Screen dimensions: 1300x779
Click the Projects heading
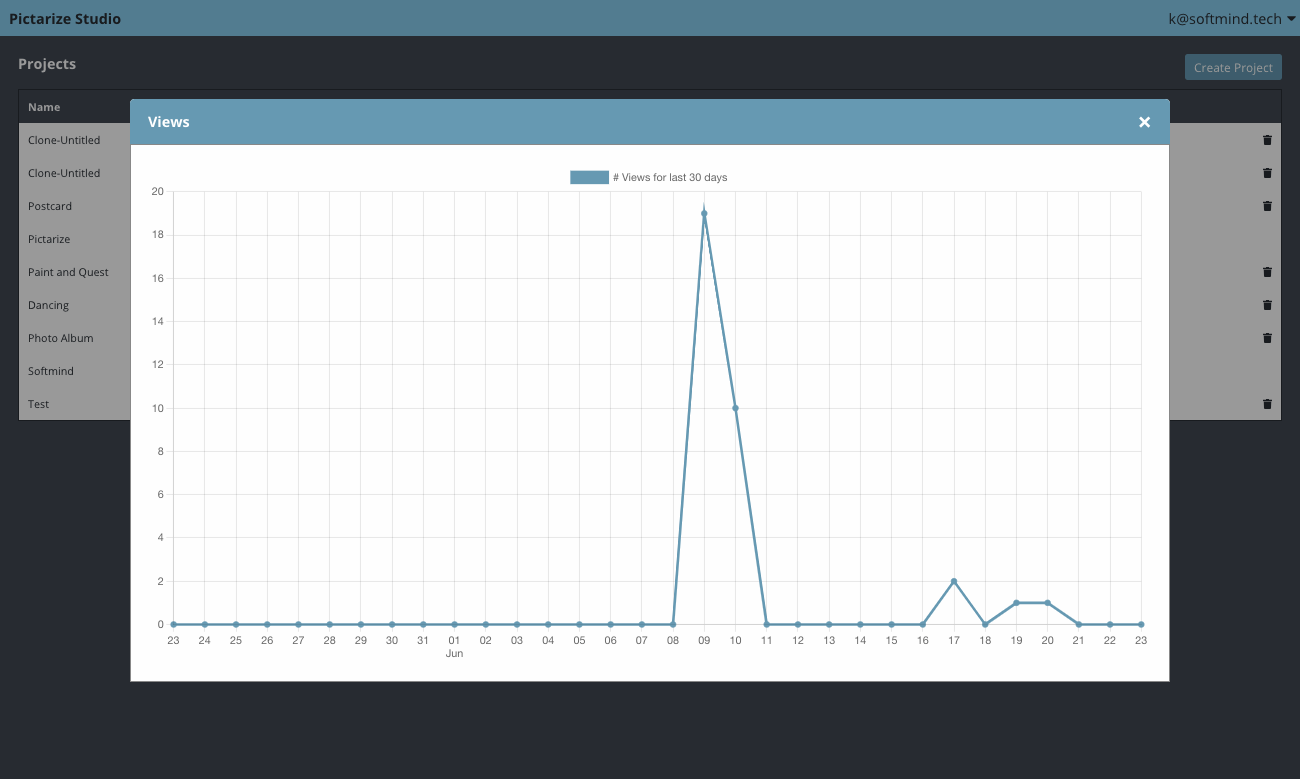point(47,64)
